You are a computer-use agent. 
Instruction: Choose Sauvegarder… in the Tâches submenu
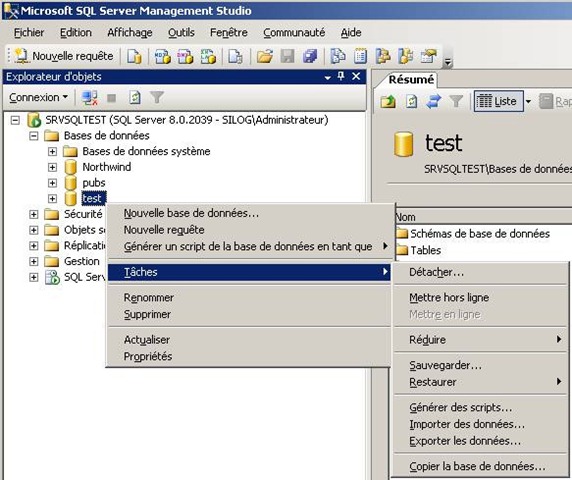[x=480, y=365]
